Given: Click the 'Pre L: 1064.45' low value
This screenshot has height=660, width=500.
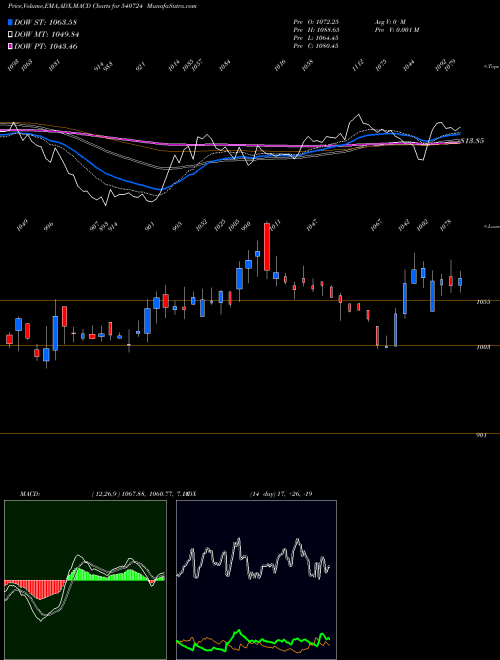Looking at the screenshot, I should coord(316,38).
